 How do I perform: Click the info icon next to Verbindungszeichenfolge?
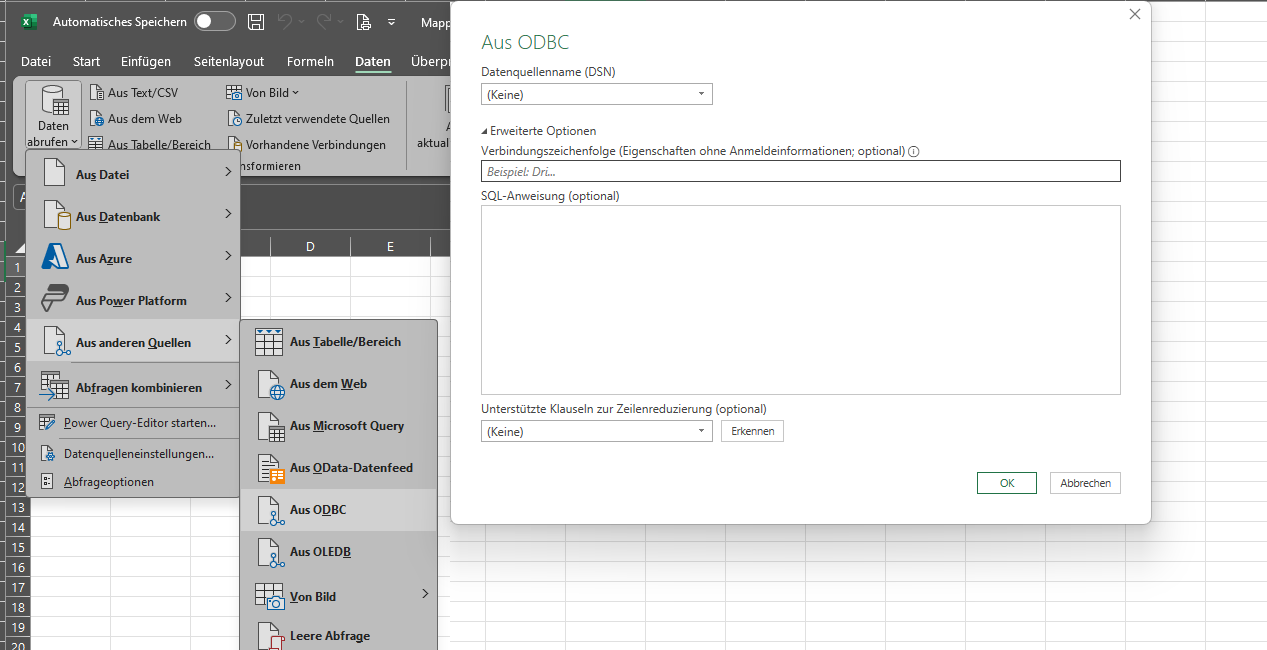tap(914, 152)
